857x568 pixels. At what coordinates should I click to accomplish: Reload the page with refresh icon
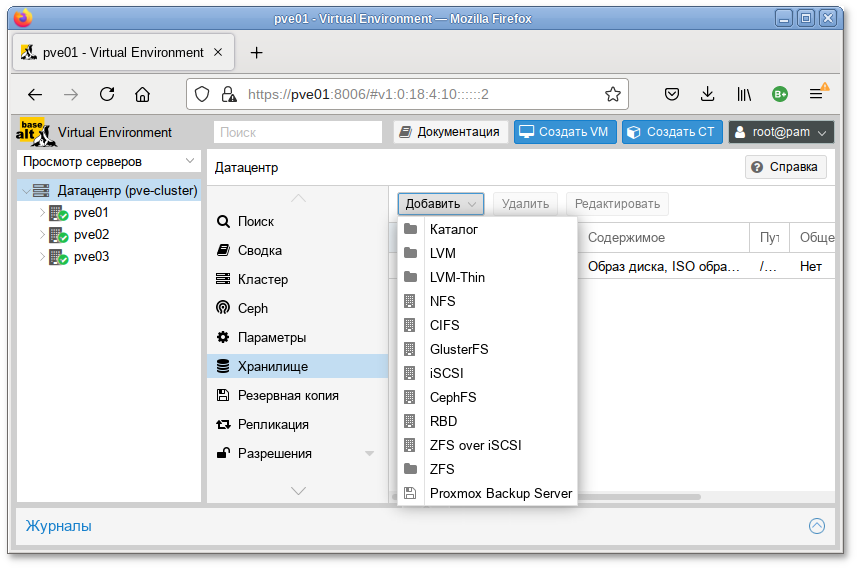(x=107, y=94)
